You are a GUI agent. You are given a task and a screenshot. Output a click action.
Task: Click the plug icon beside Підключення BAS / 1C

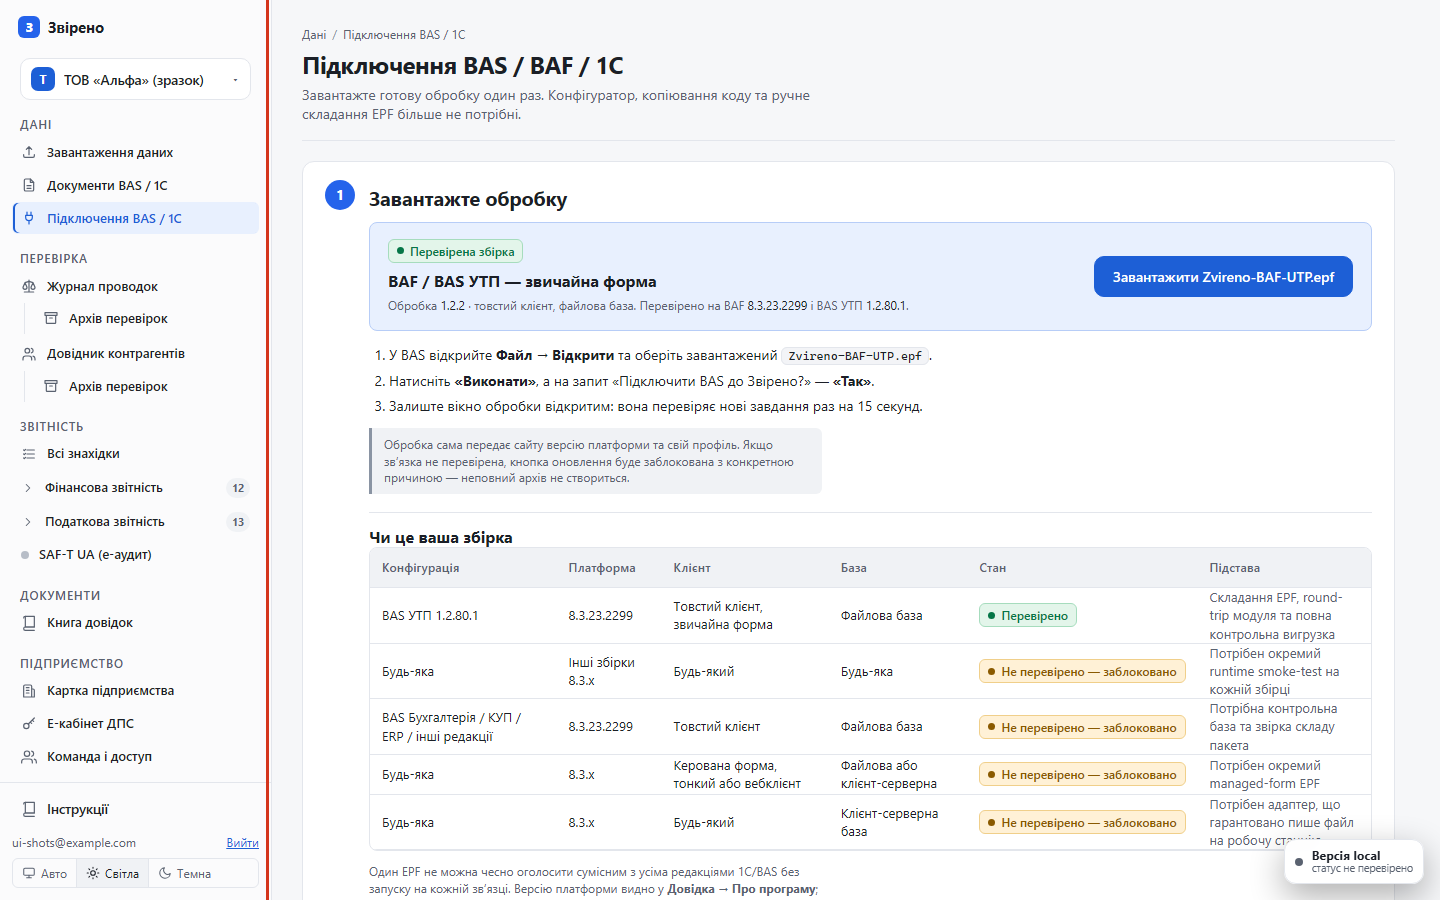pyautogui.click(x=30, y=219)
